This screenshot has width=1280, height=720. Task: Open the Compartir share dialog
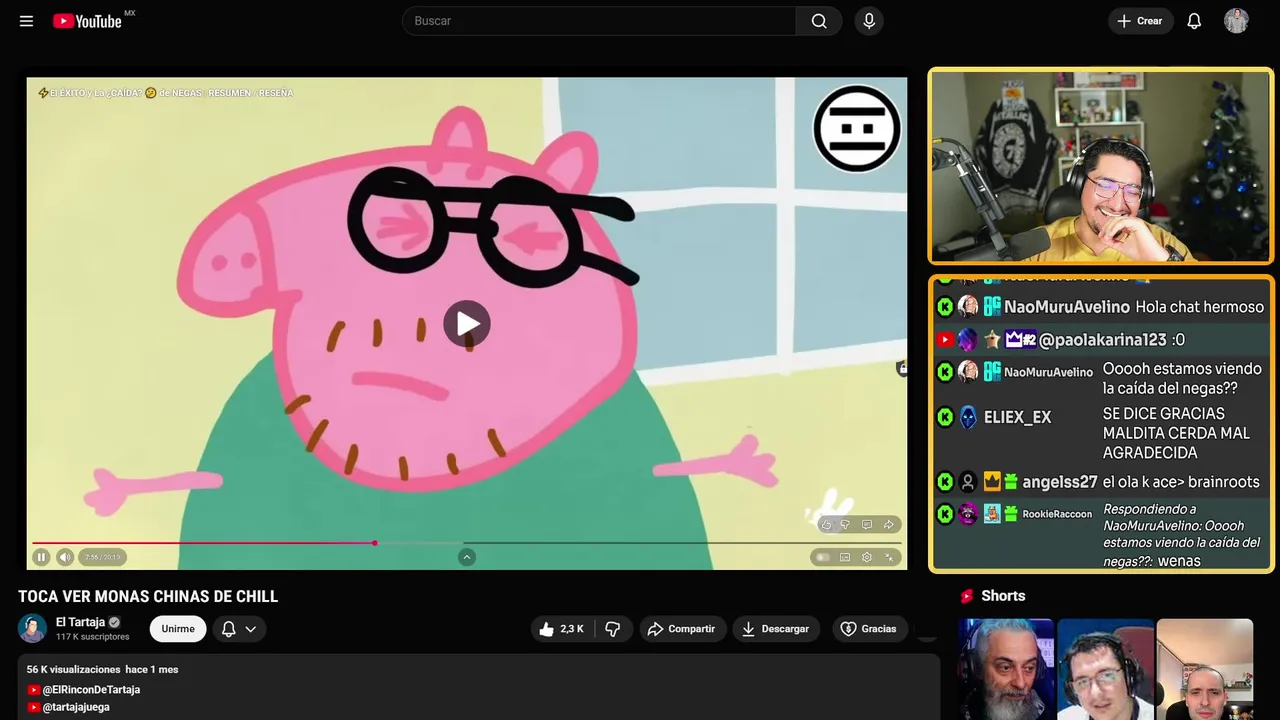[x=681, y=629]
